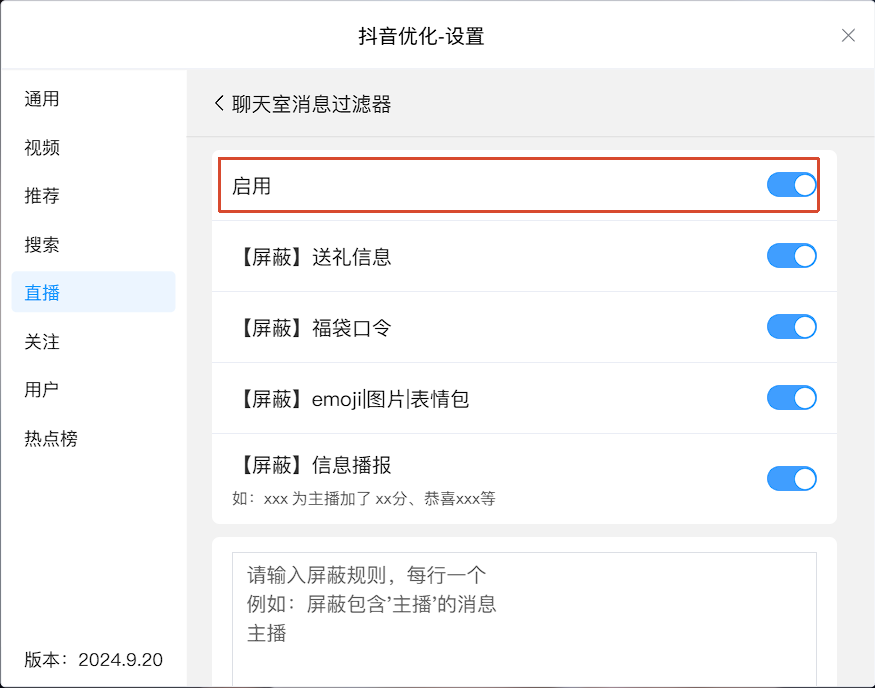Image resolution: width=875 pixels, height=688 pixels.
Task: Switch to the 搜索 section
Action: [93, 244]
